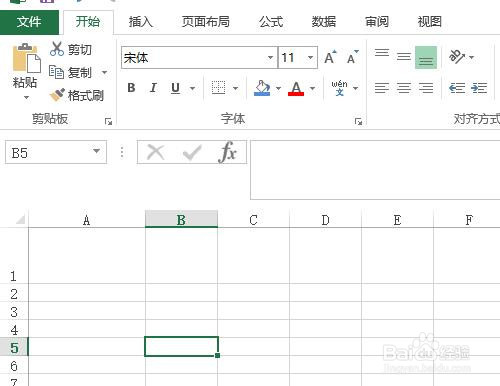The height and width of the screenshot is (386, 500).
Task: Decrease indent icon
Action: click(x=457, y=88)
